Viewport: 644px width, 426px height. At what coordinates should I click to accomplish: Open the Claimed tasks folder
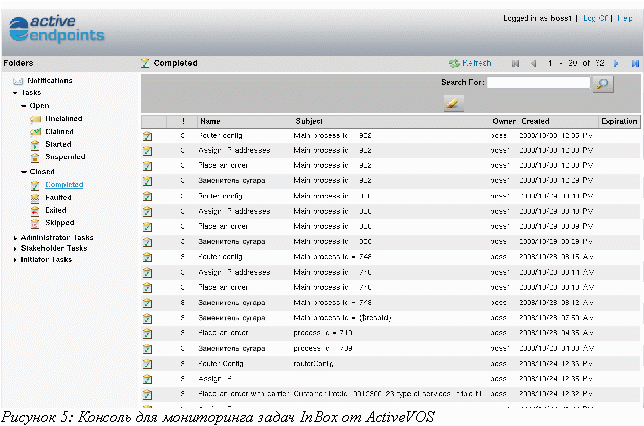click(60, 131)
